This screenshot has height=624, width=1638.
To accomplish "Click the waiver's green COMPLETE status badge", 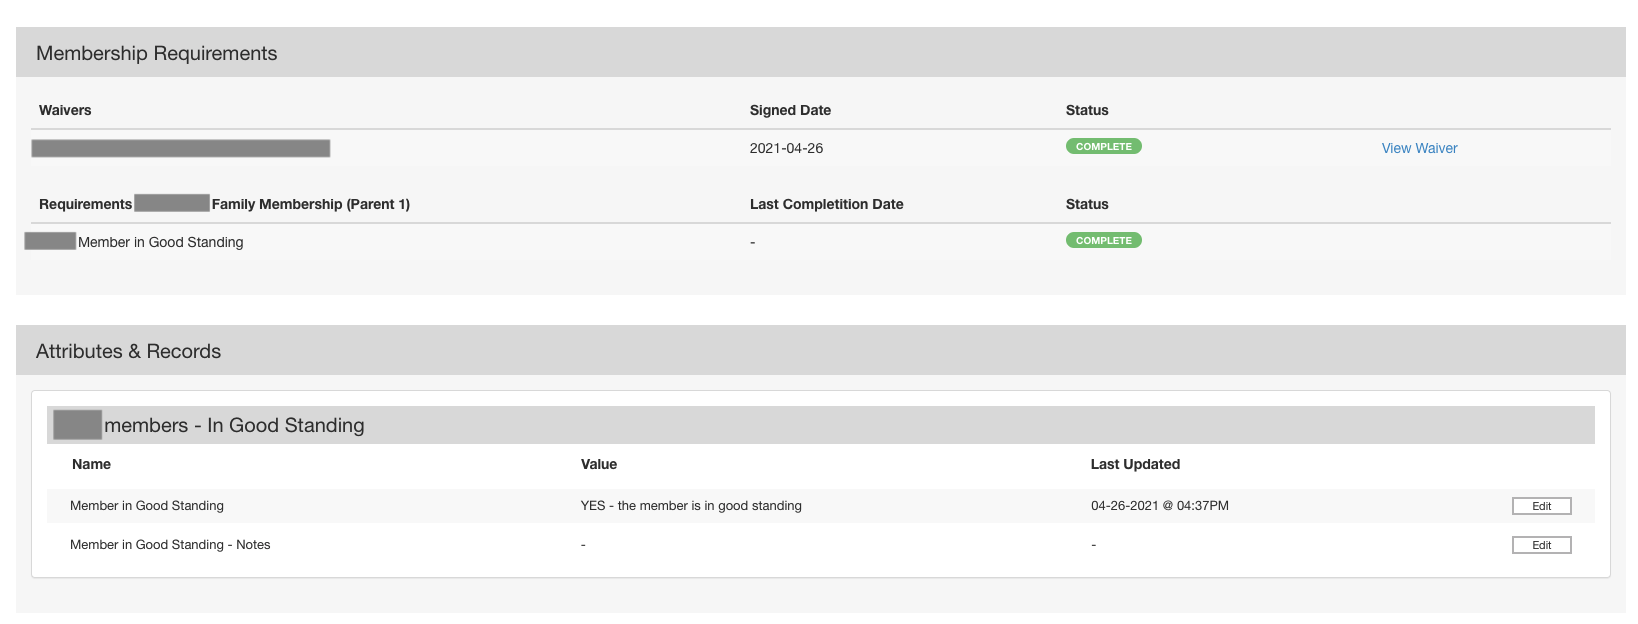I will coord(1103,147).
